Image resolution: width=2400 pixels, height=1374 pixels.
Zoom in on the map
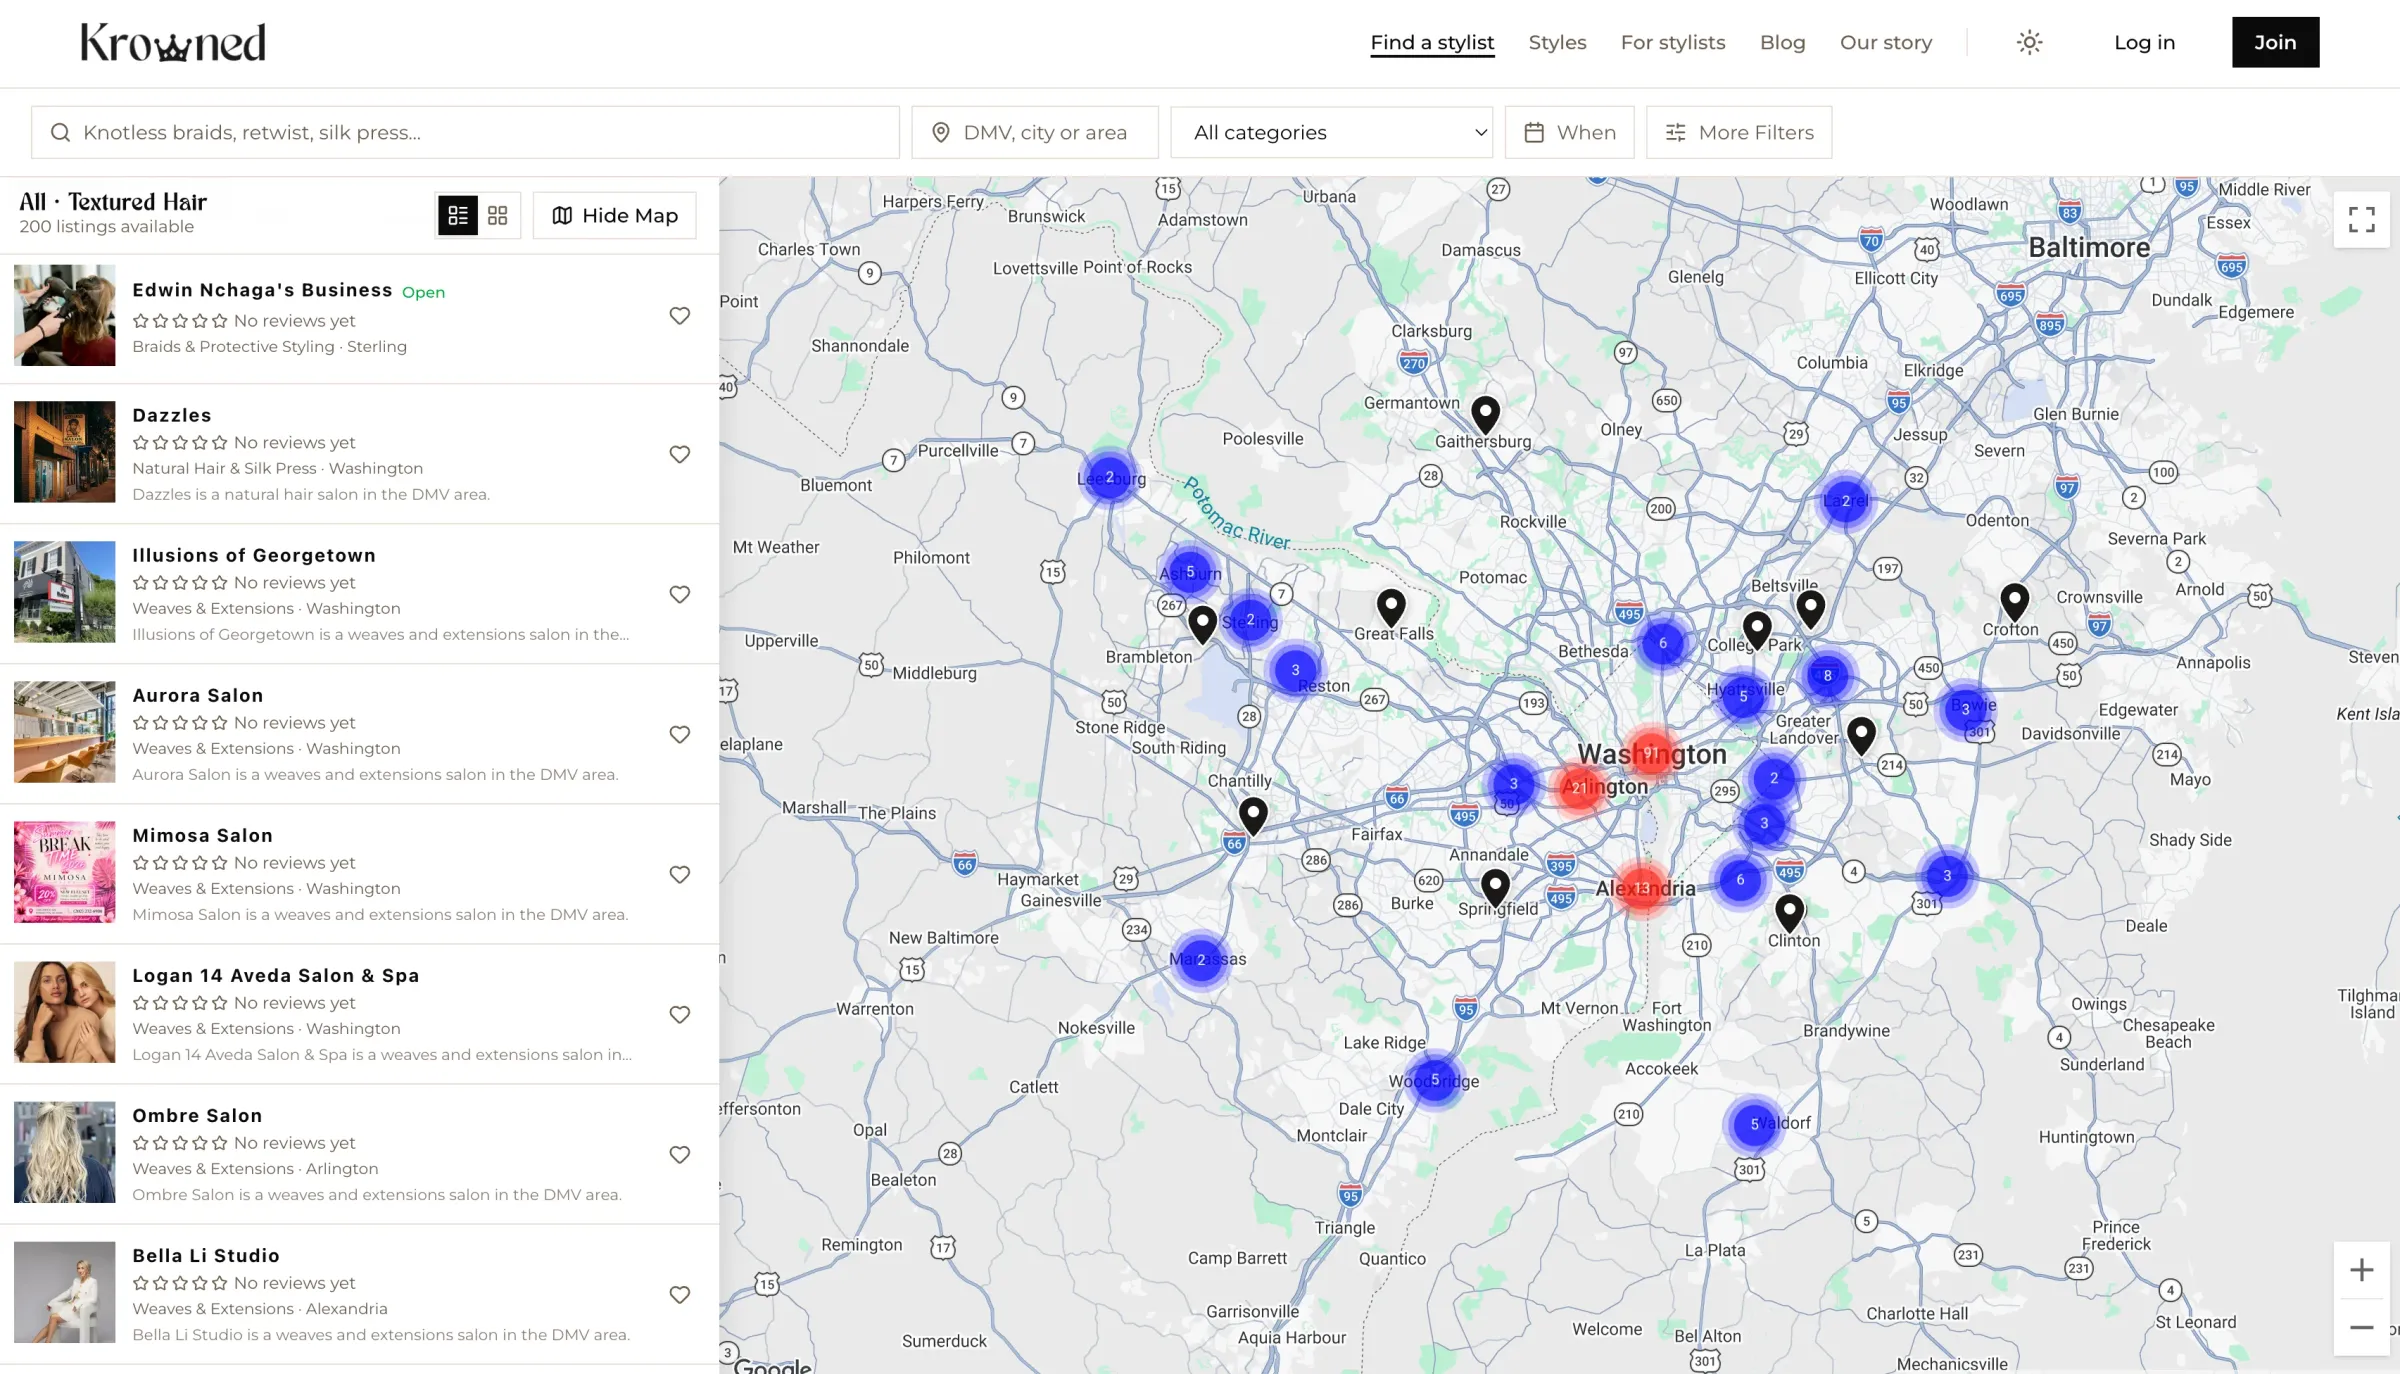pyautogui.click(x=2362, y=1270)
